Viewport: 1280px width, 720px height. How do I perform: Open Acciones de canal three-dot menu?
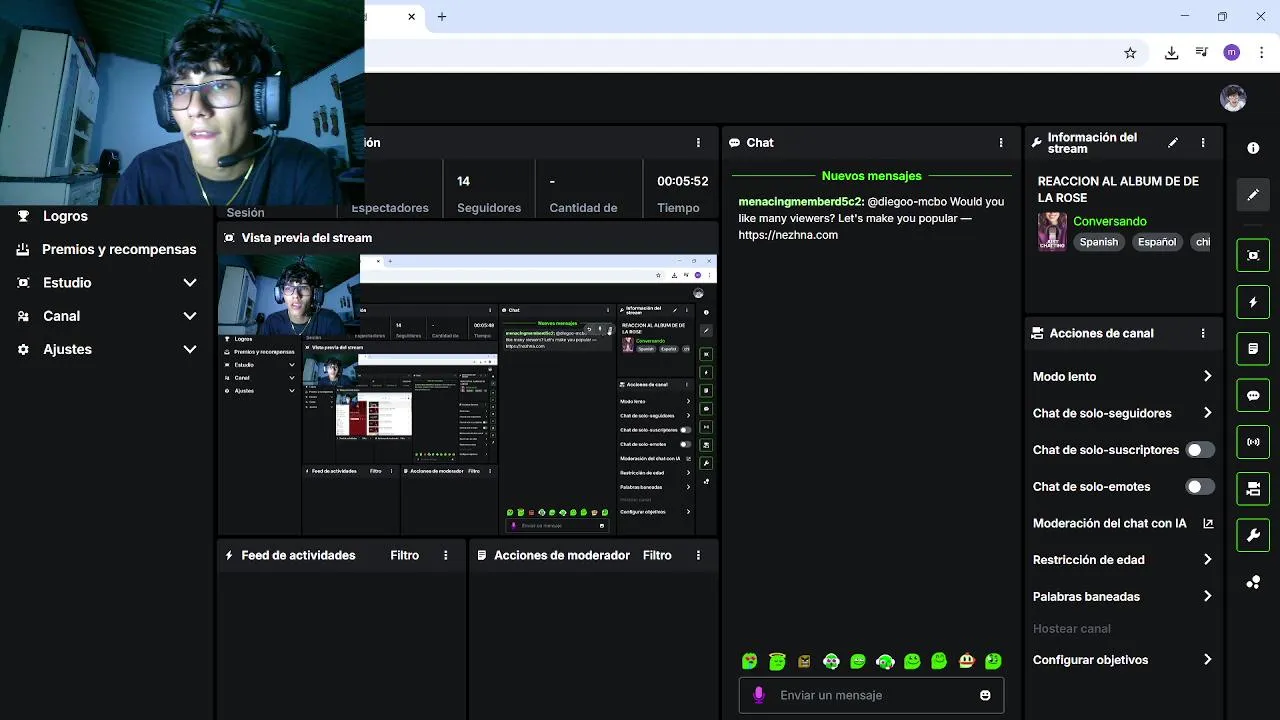[1203, 333]
